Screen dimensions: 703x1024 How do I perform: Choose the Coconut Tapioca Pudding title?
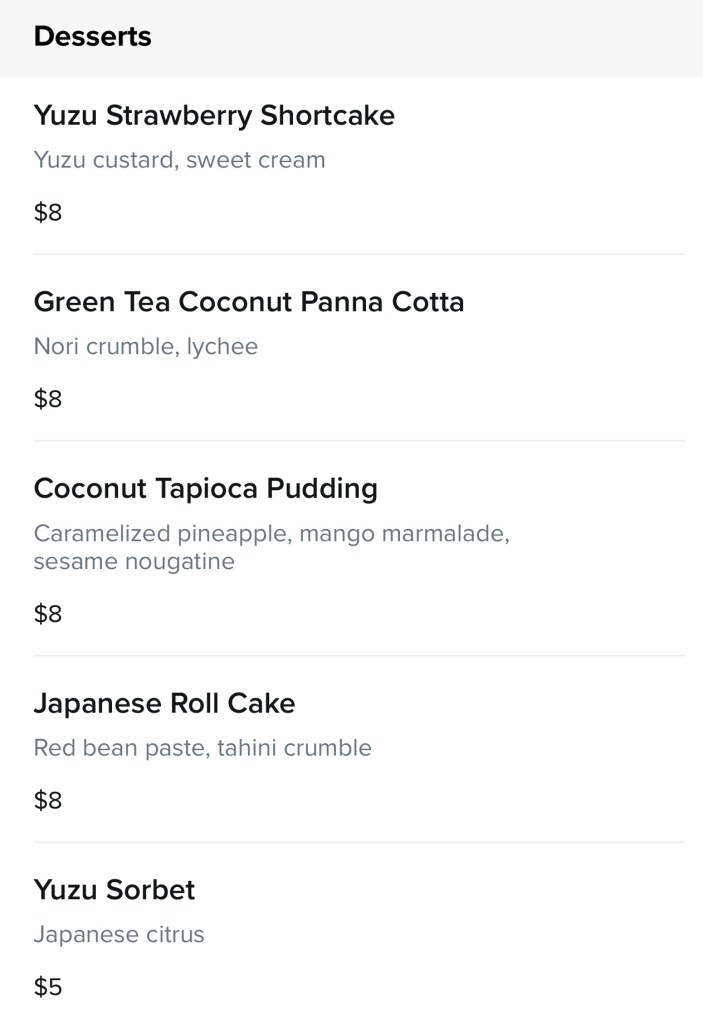click(205, 489)
